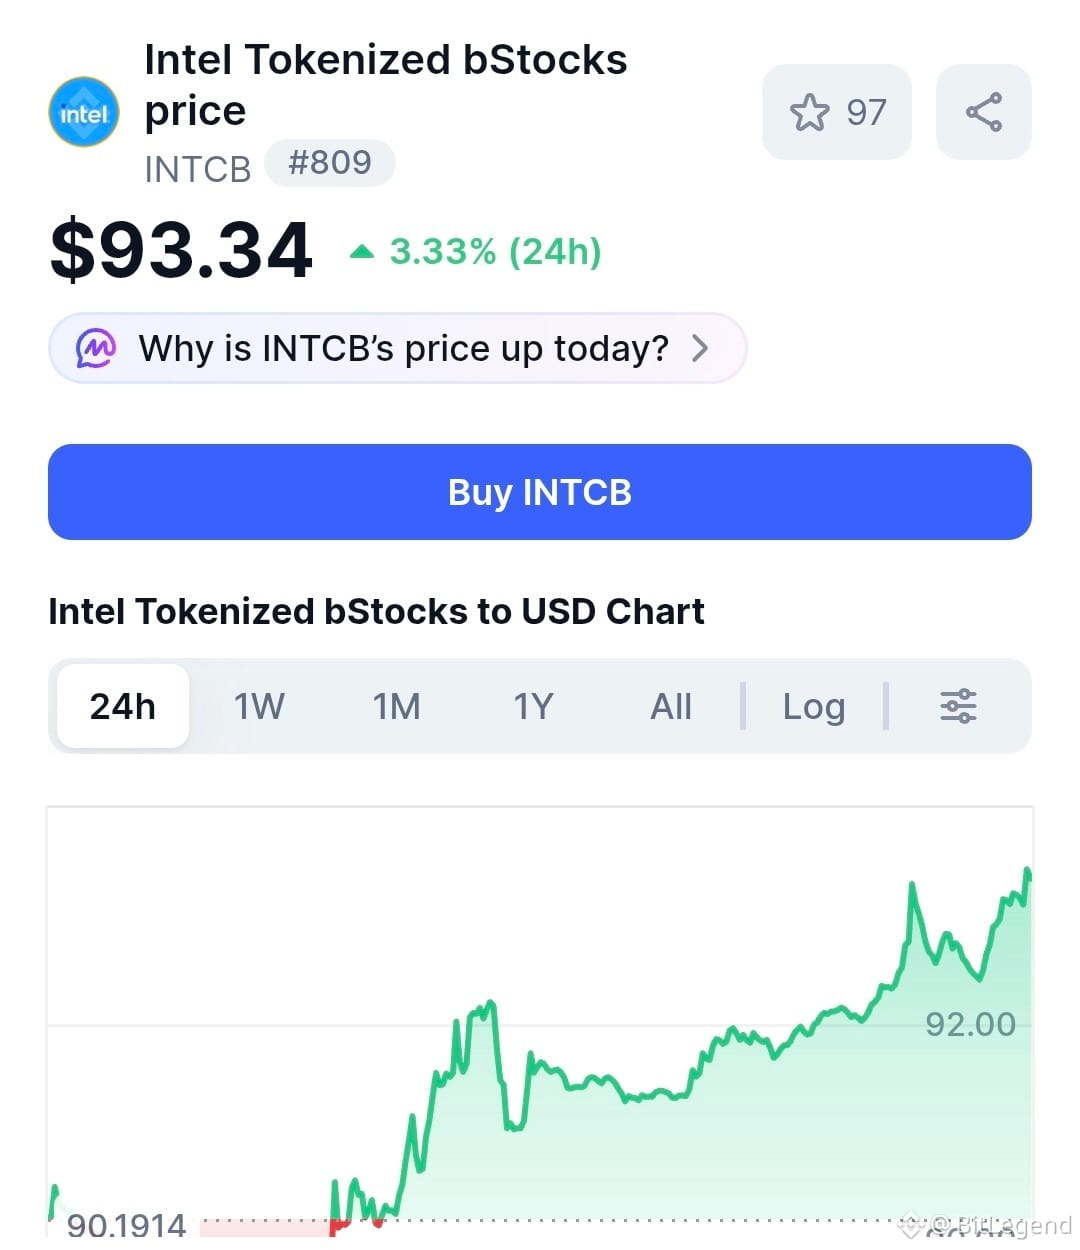This screenshot has width=1080, height=1250.
Task: Click the 90.1914 baseline price label
Action: coord(127,1224)
